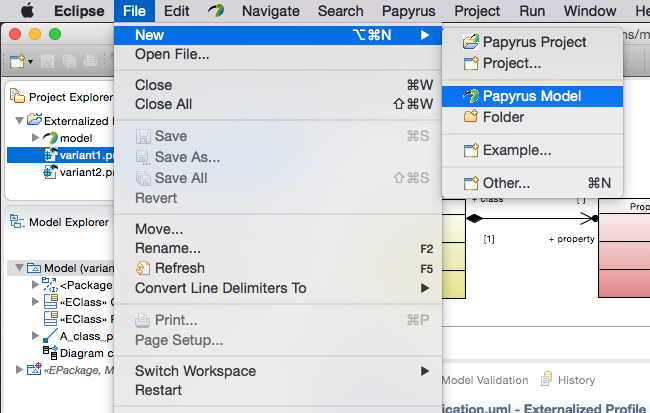Collapse the Externalized project tree node

(x=19, y=120)
